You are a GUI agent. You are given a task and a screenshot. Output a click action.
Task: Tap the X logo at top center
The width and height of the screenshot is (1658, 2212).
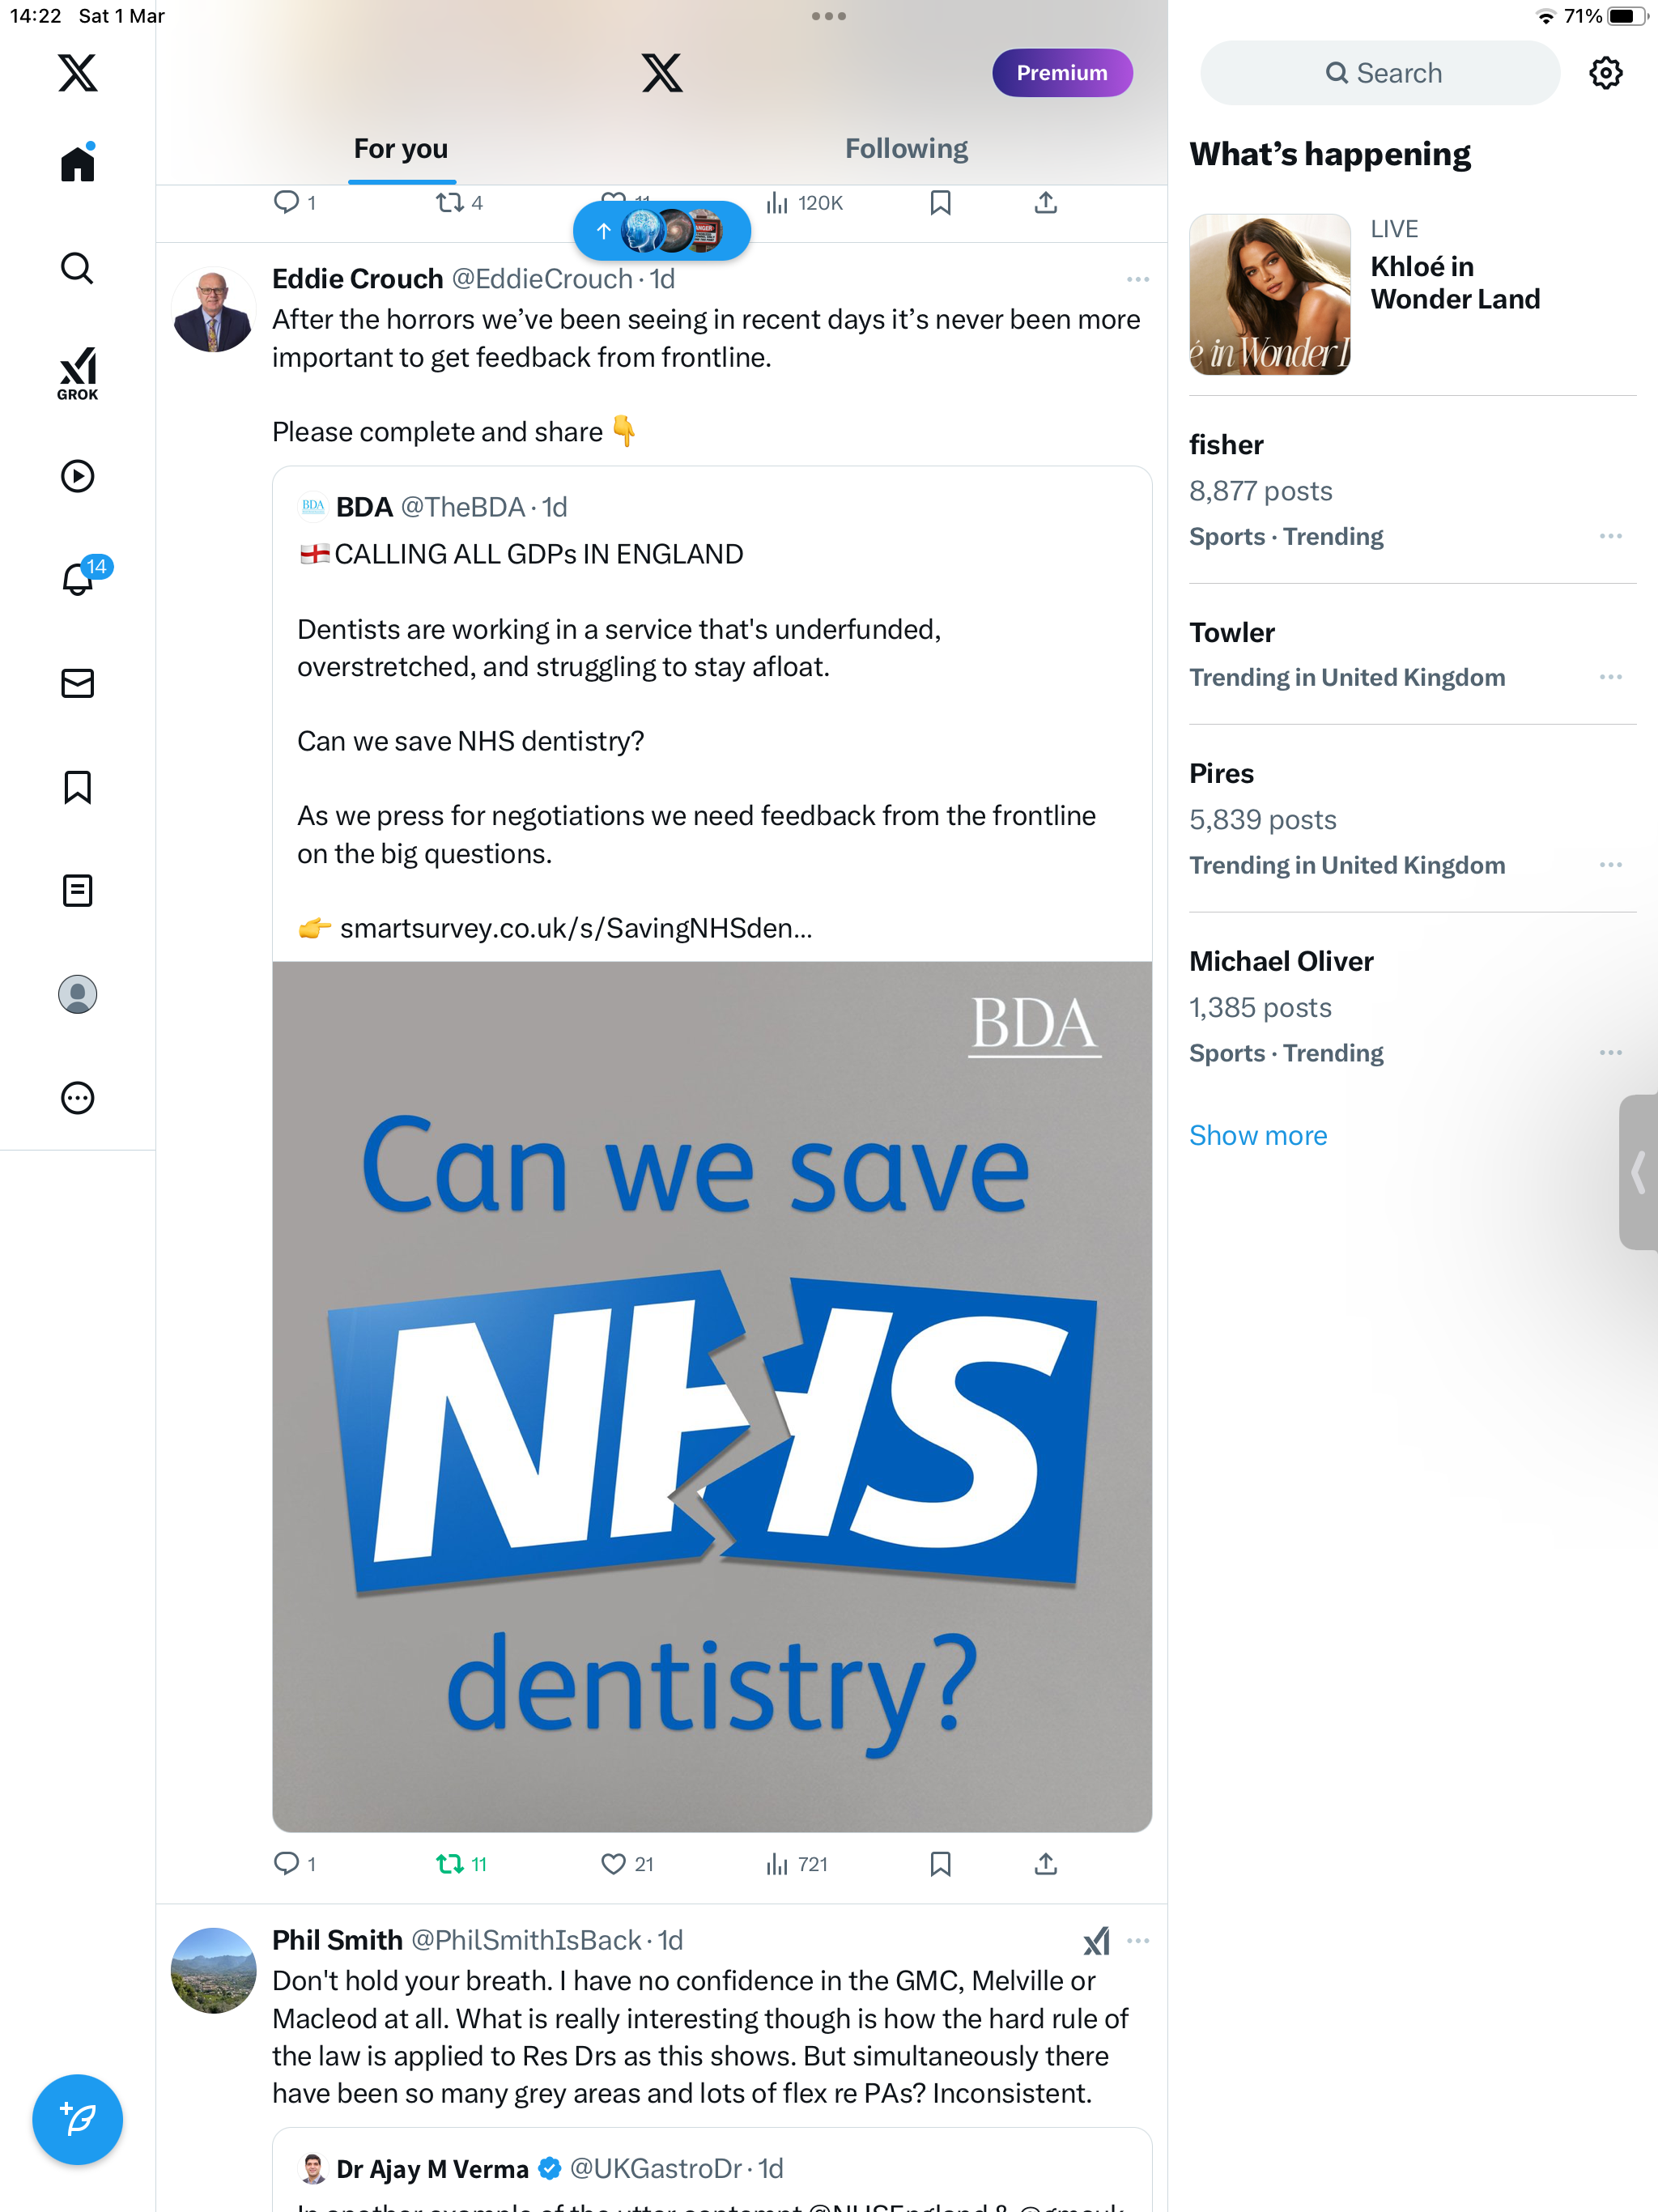[x=662, y=73]
